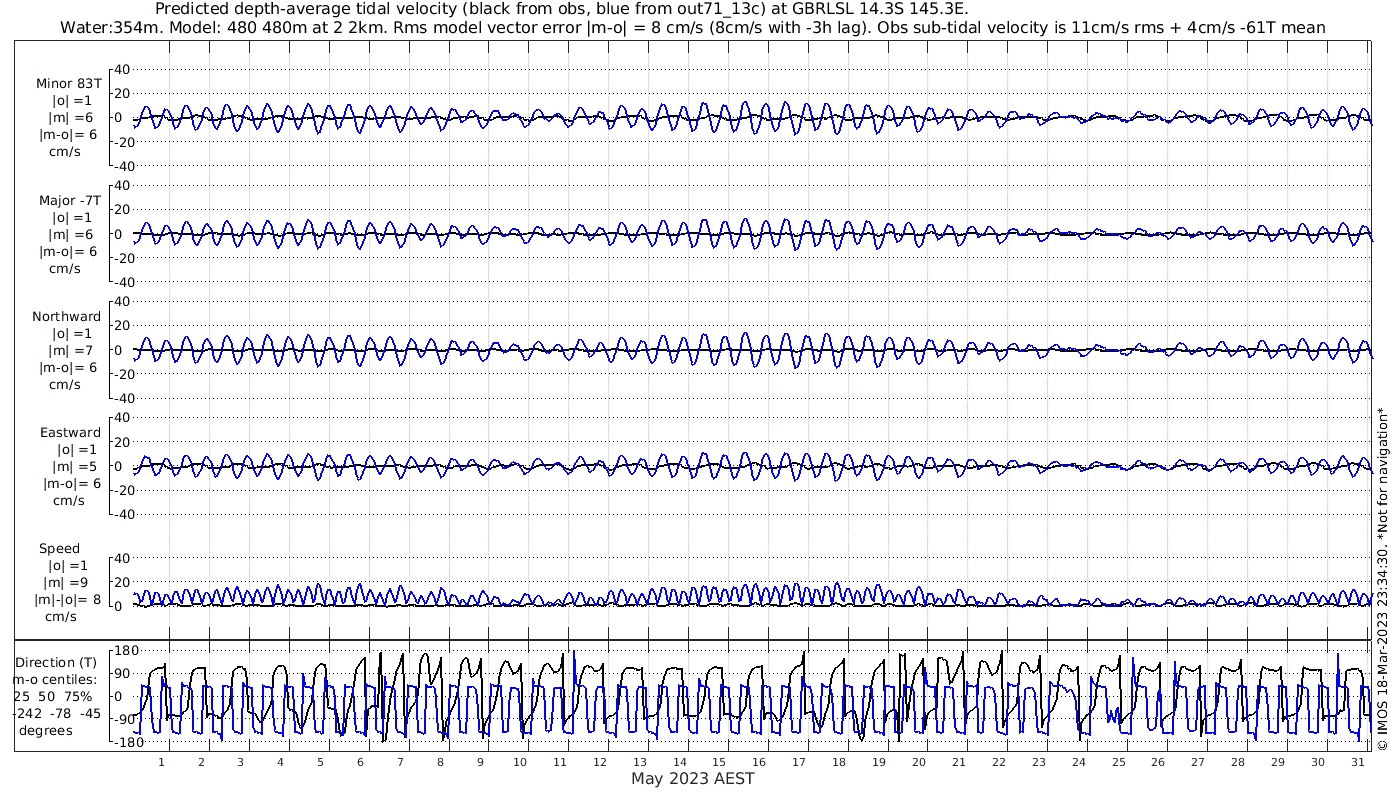1400x800 pixels.
Task: Click "|m| =7" in the Northward panel
Action: coord(72,350)
